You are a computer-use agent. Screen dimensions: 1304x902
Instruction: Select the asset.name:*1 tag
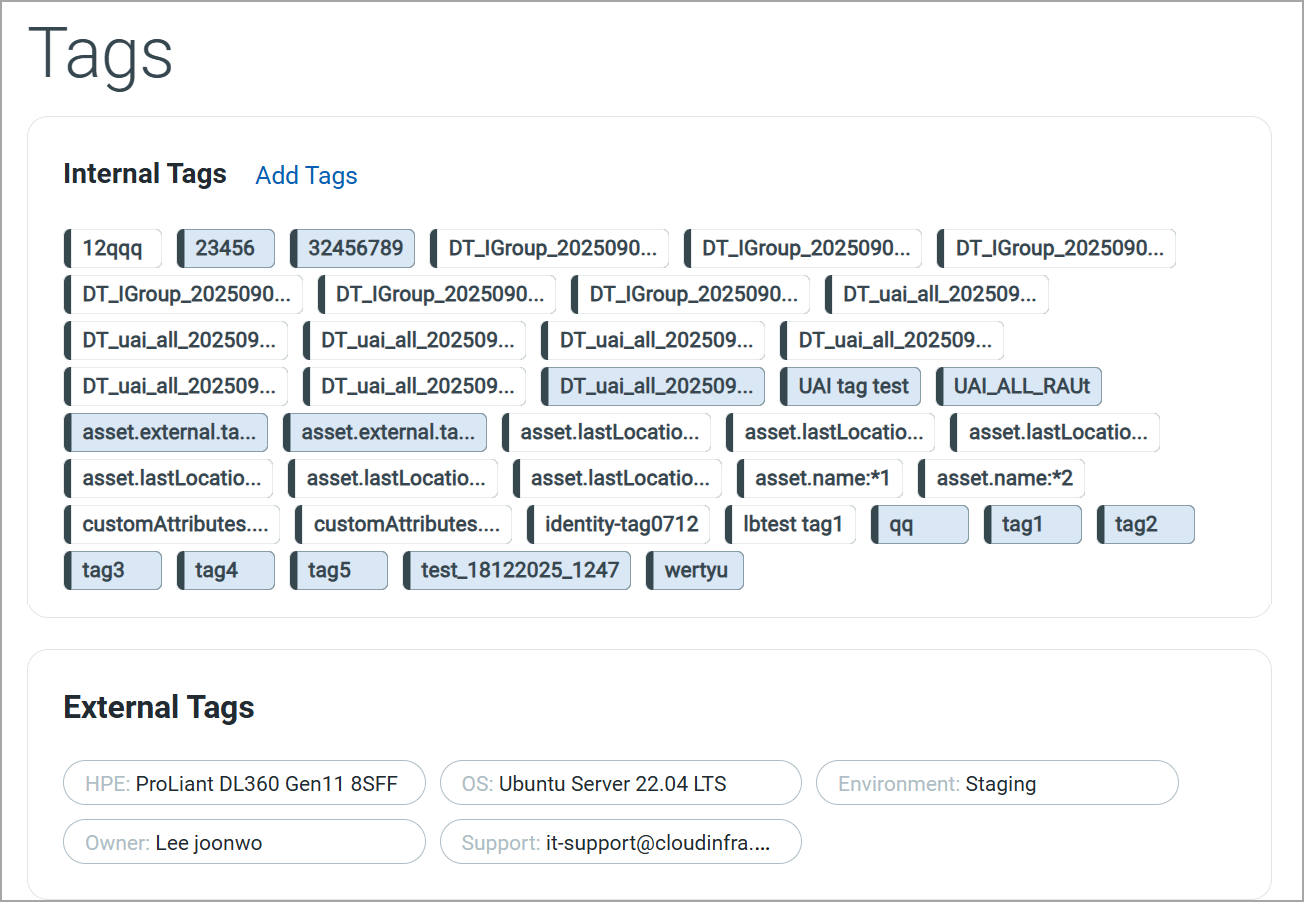pos(822,479)
